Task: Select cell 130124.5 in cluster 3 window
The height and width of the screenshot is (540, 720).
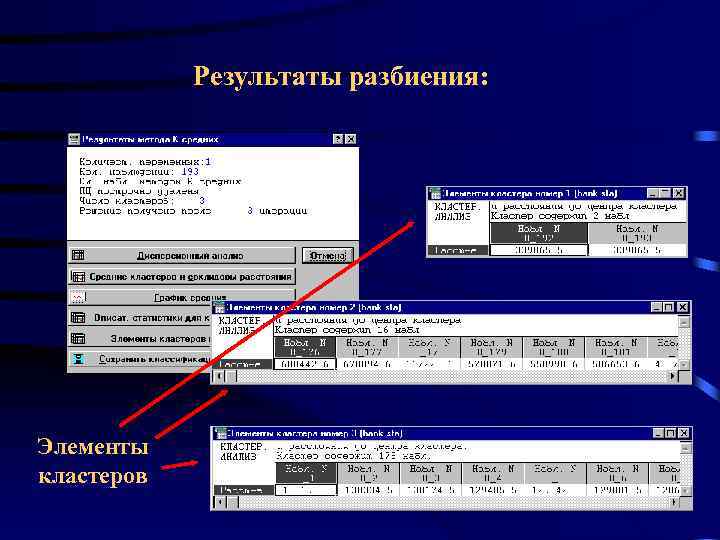Action: [x=430, y=490]
